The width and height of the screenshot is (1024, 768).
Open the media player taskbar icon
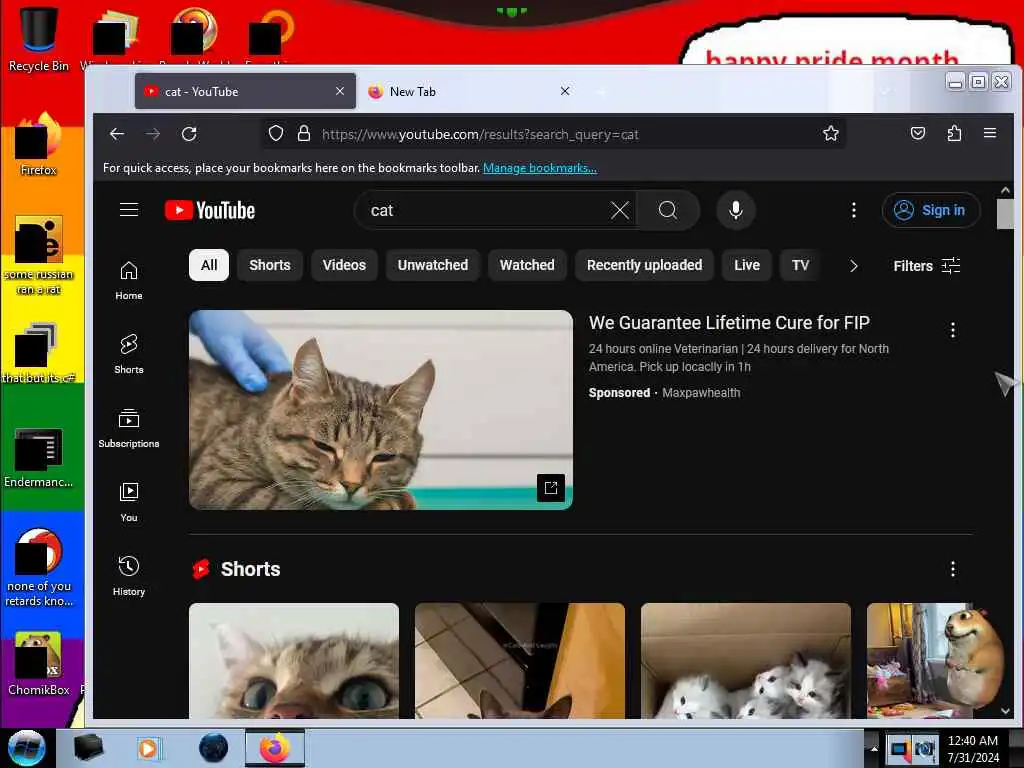pyautogui.click(x=148, y=748)
